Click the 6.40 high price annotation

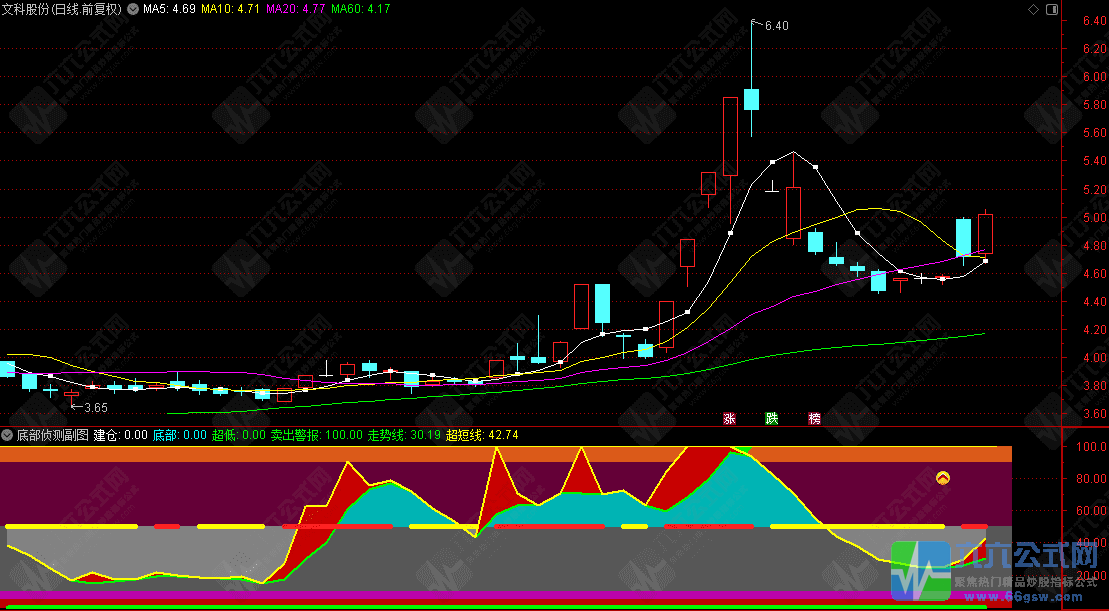point(776,25)
